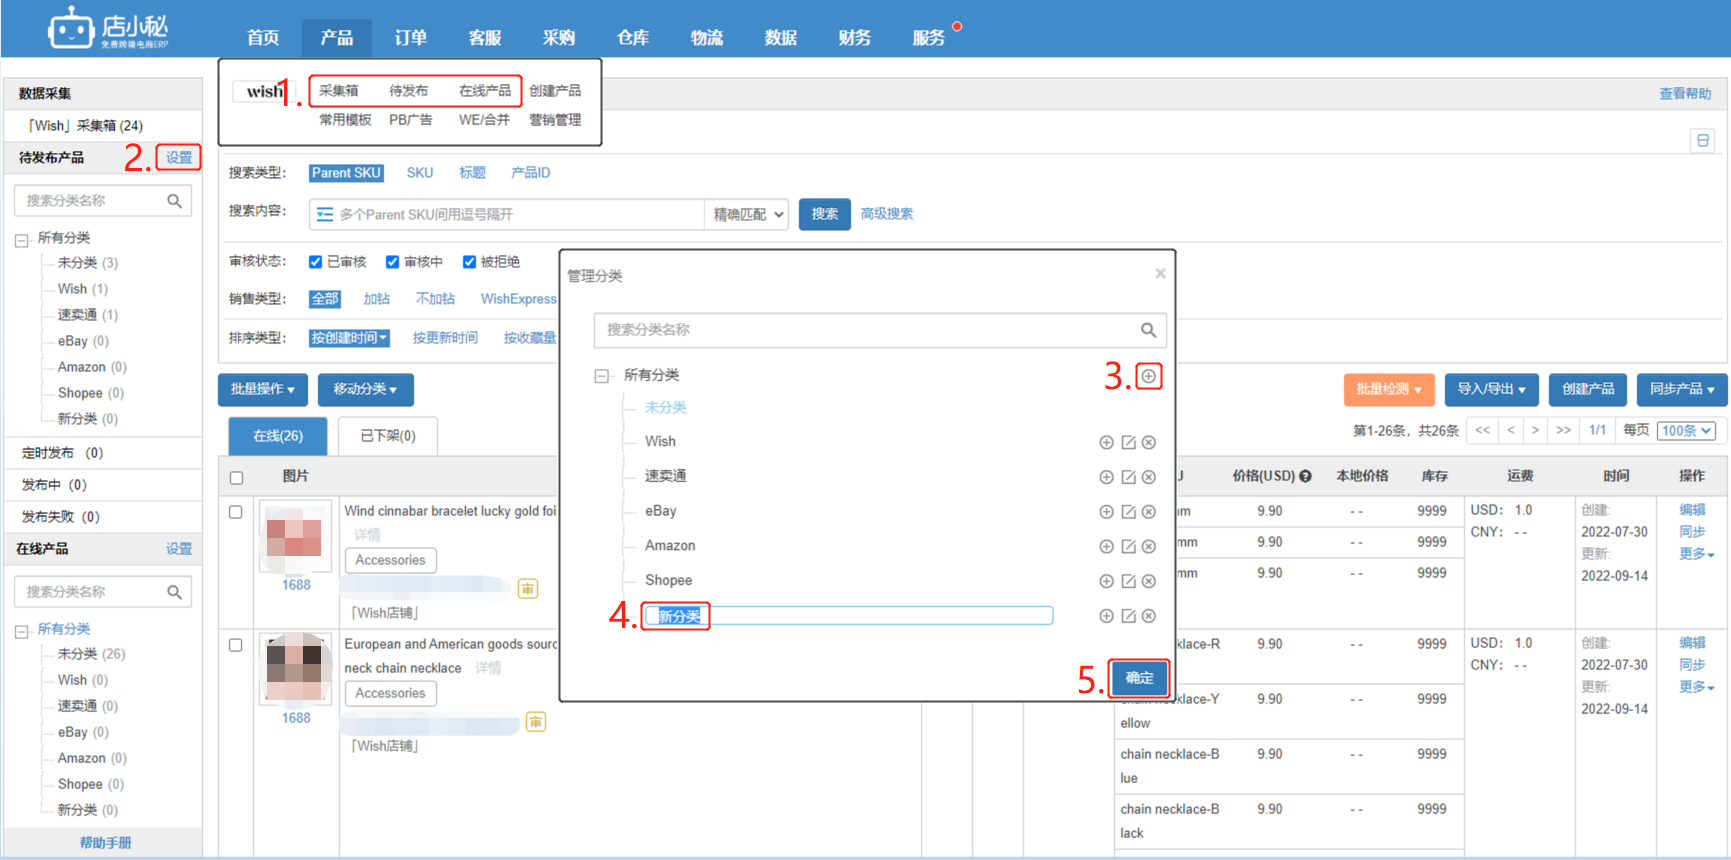1731x860 pixels.
Task: Edit the Shopee category in dialog
Action: point(1128,581)
